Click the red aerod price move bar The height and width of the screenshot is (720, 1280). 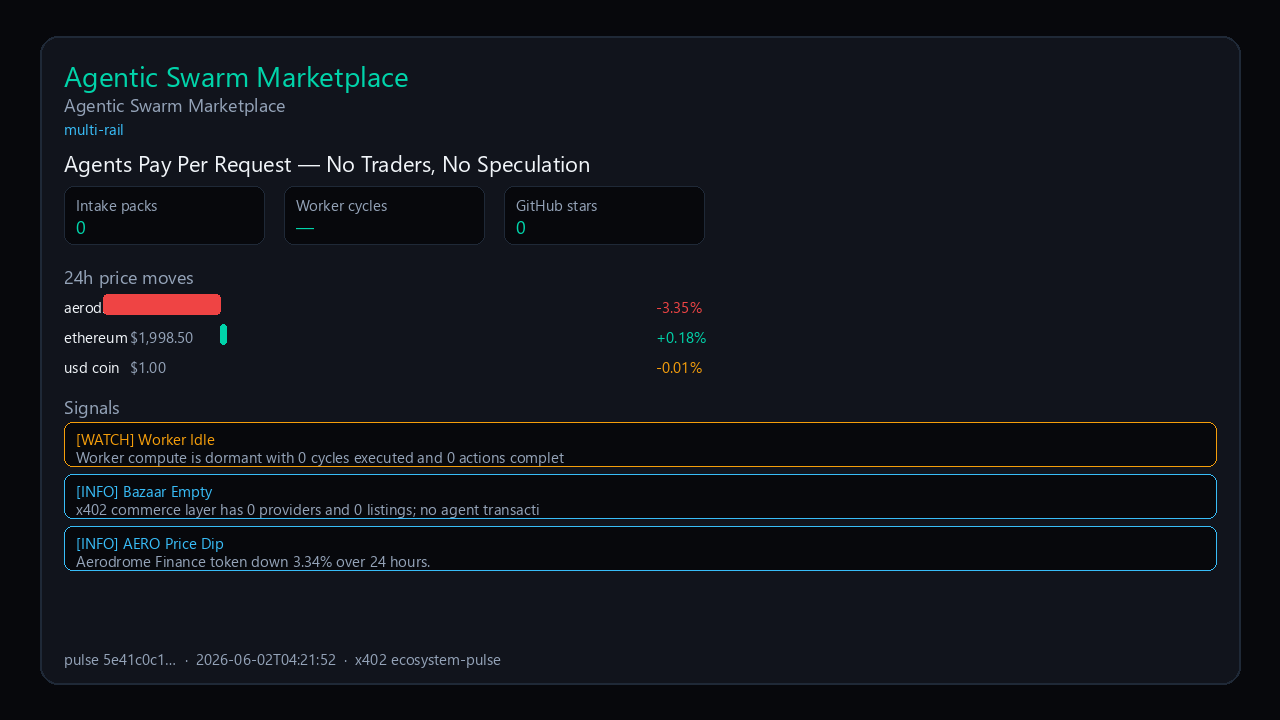(162, 305)
